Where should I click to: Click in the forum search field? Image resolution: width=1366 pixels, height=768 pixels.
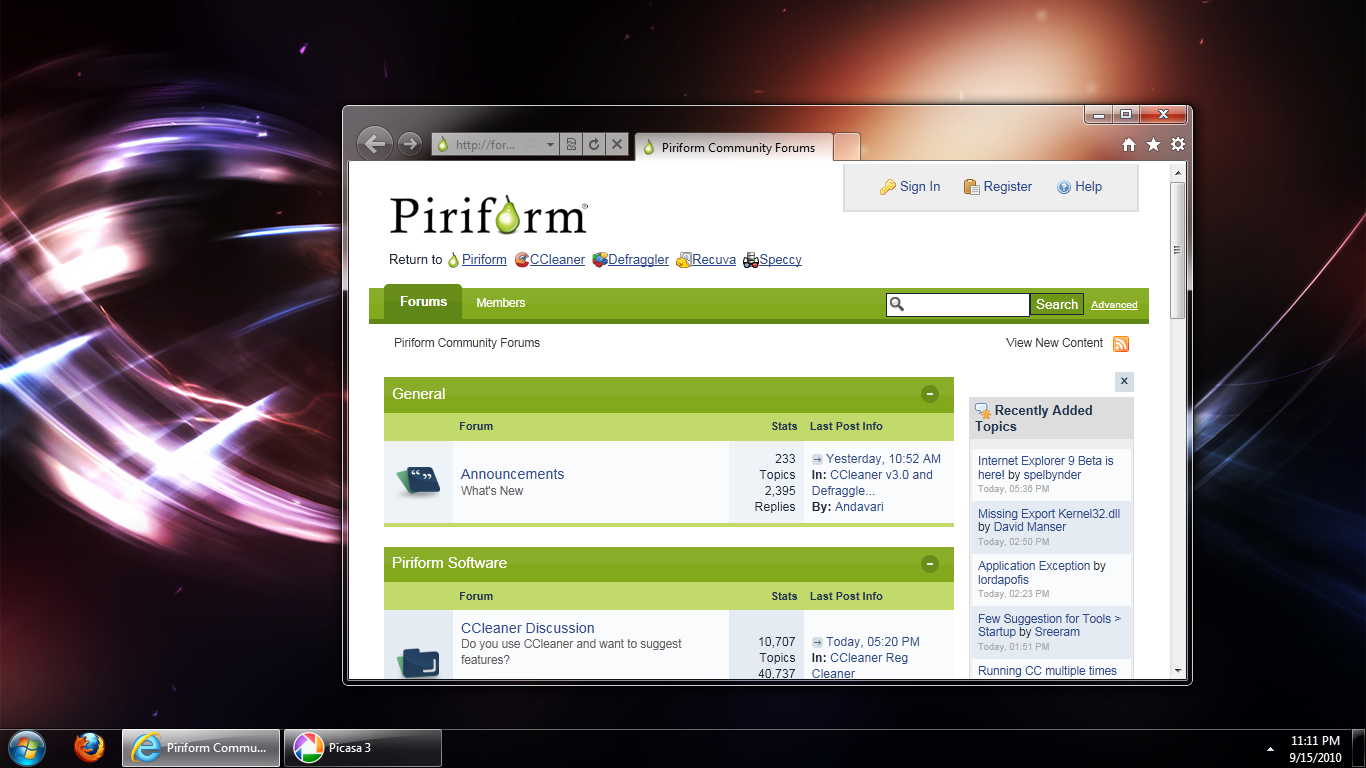point(958,305)
